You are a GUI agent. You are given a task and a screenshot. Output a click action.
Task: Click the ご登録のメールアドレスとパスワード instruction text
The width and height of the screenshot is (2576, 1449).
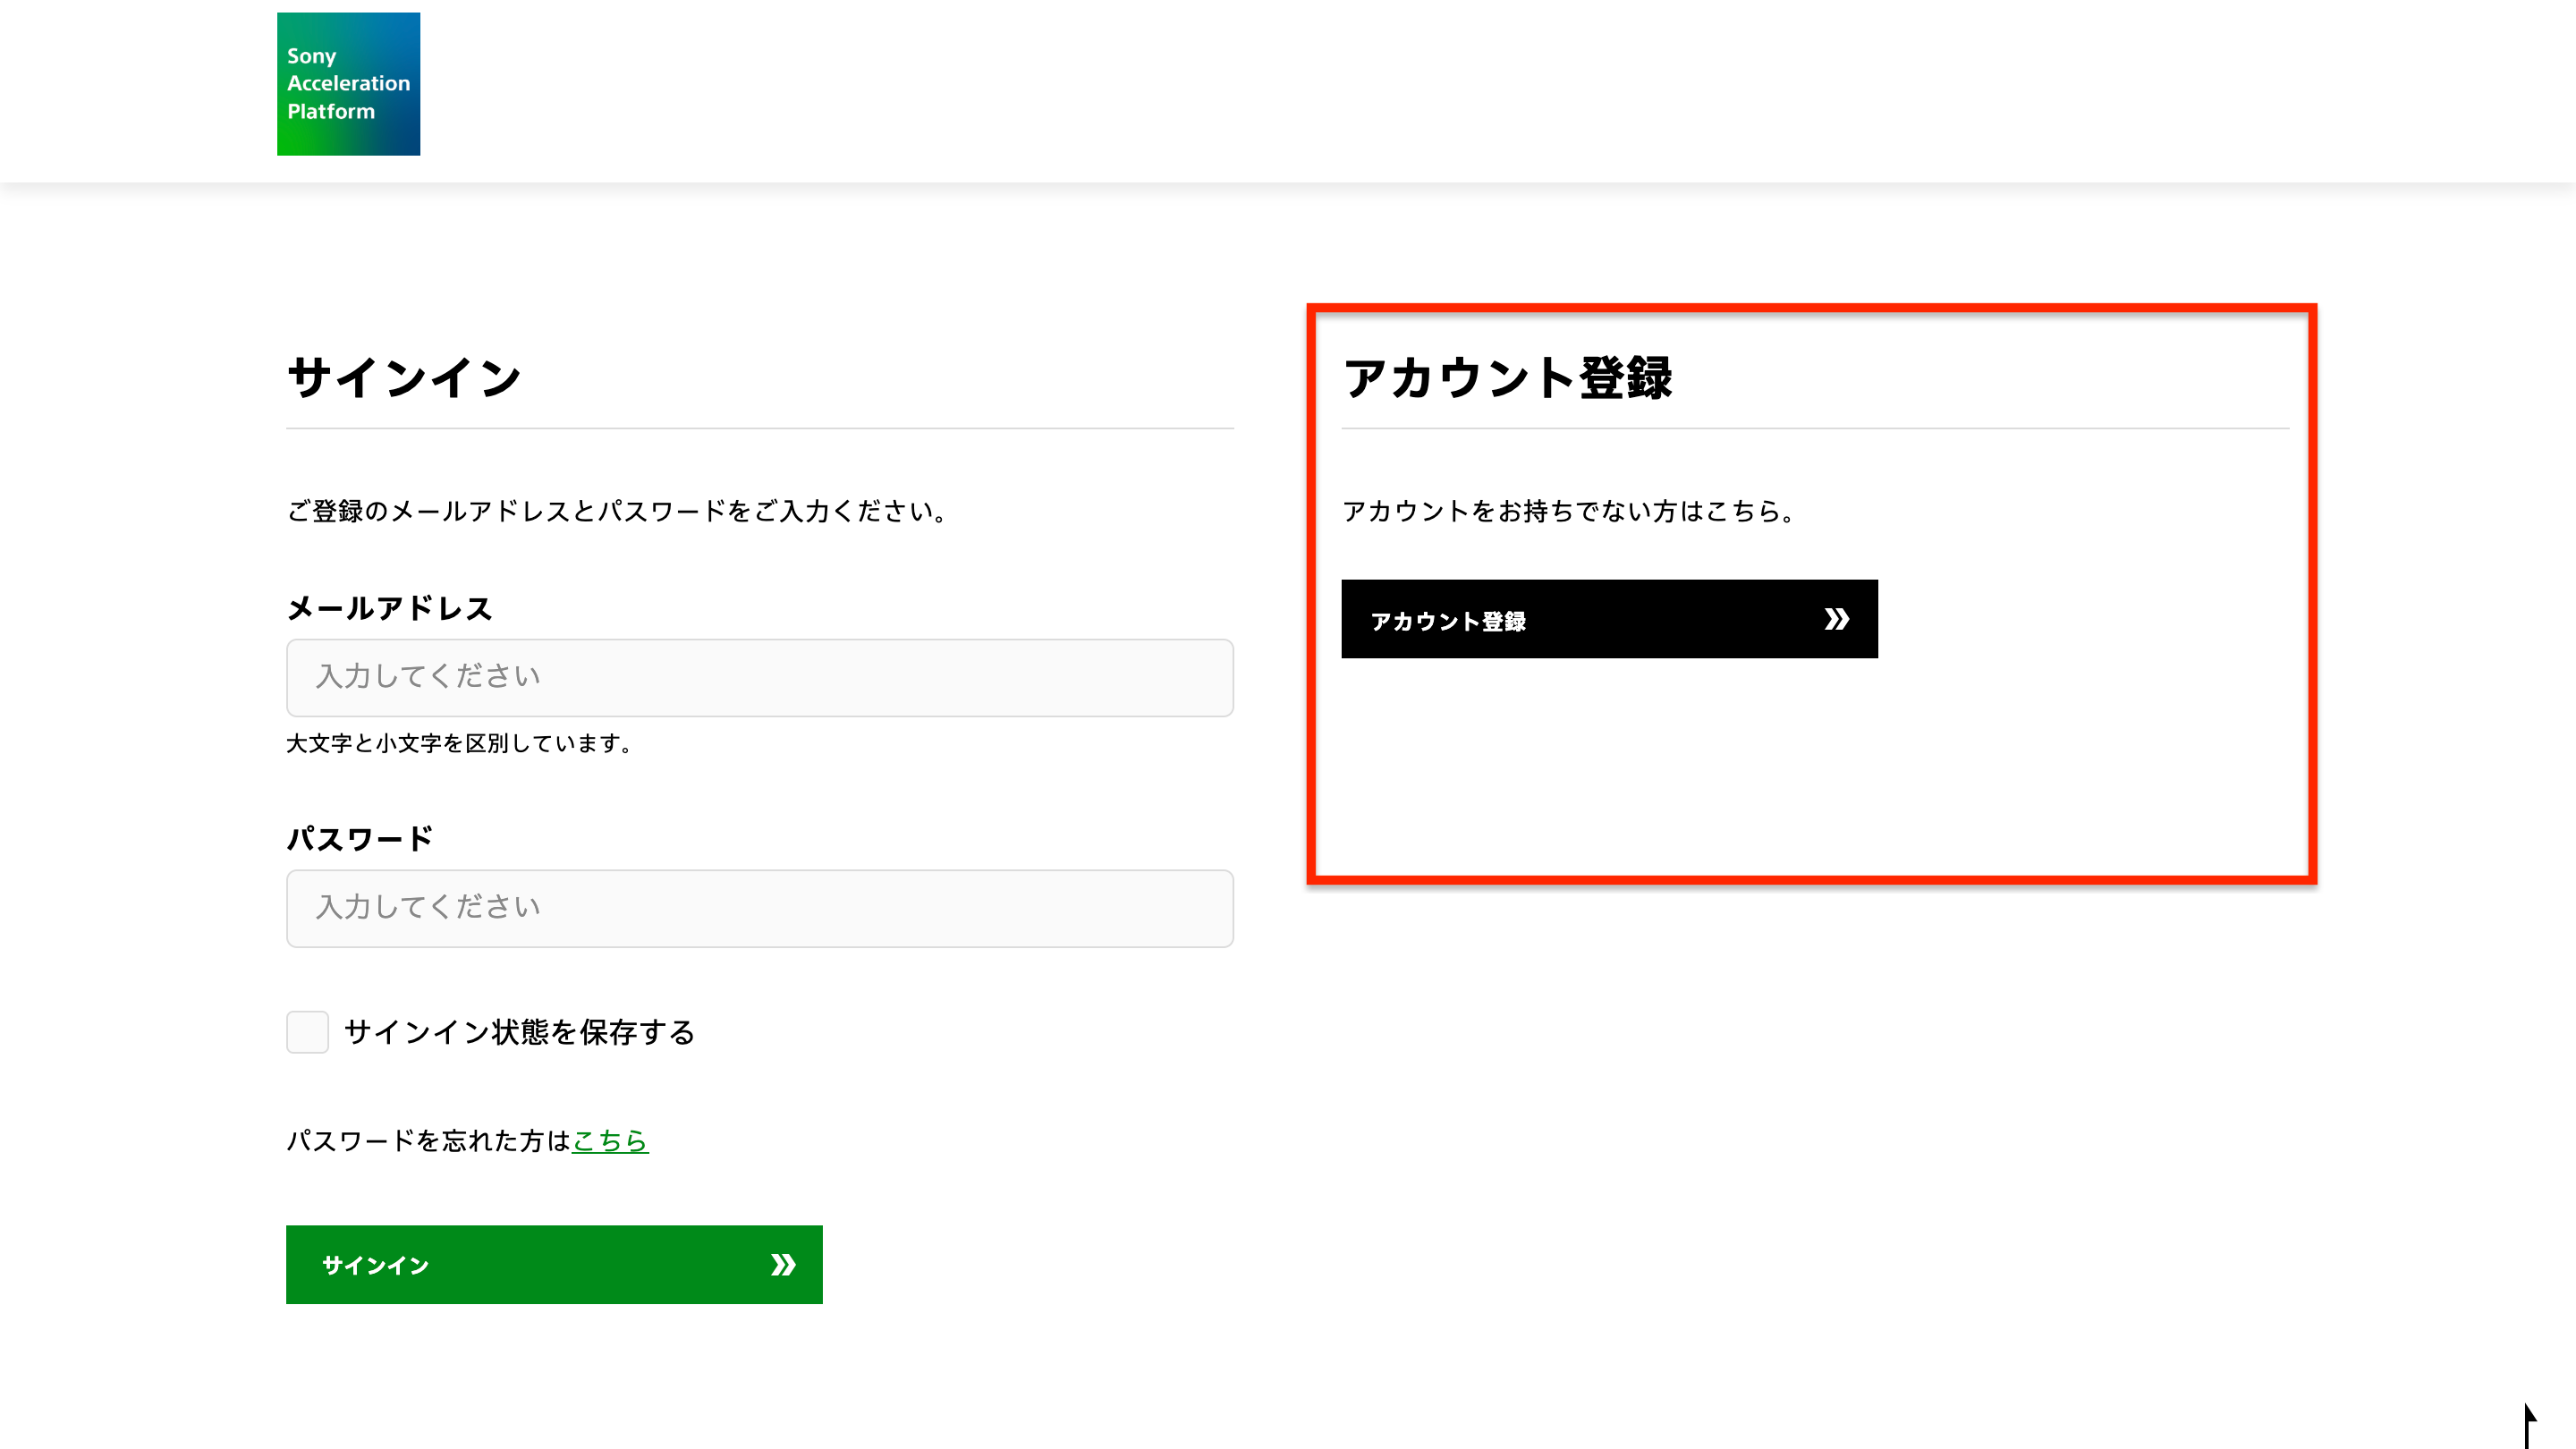pyautogui.click(x=616, y=511)
